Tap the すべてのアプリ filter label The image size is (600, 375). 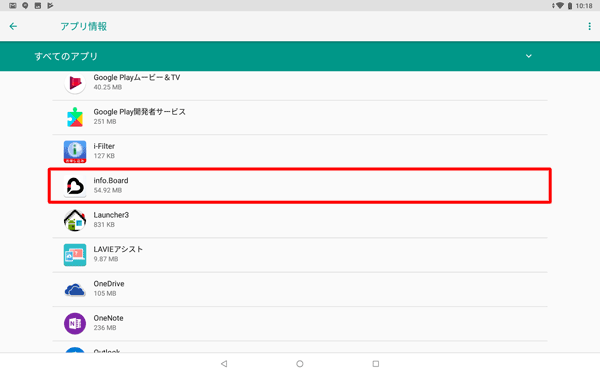pos(66,56)
